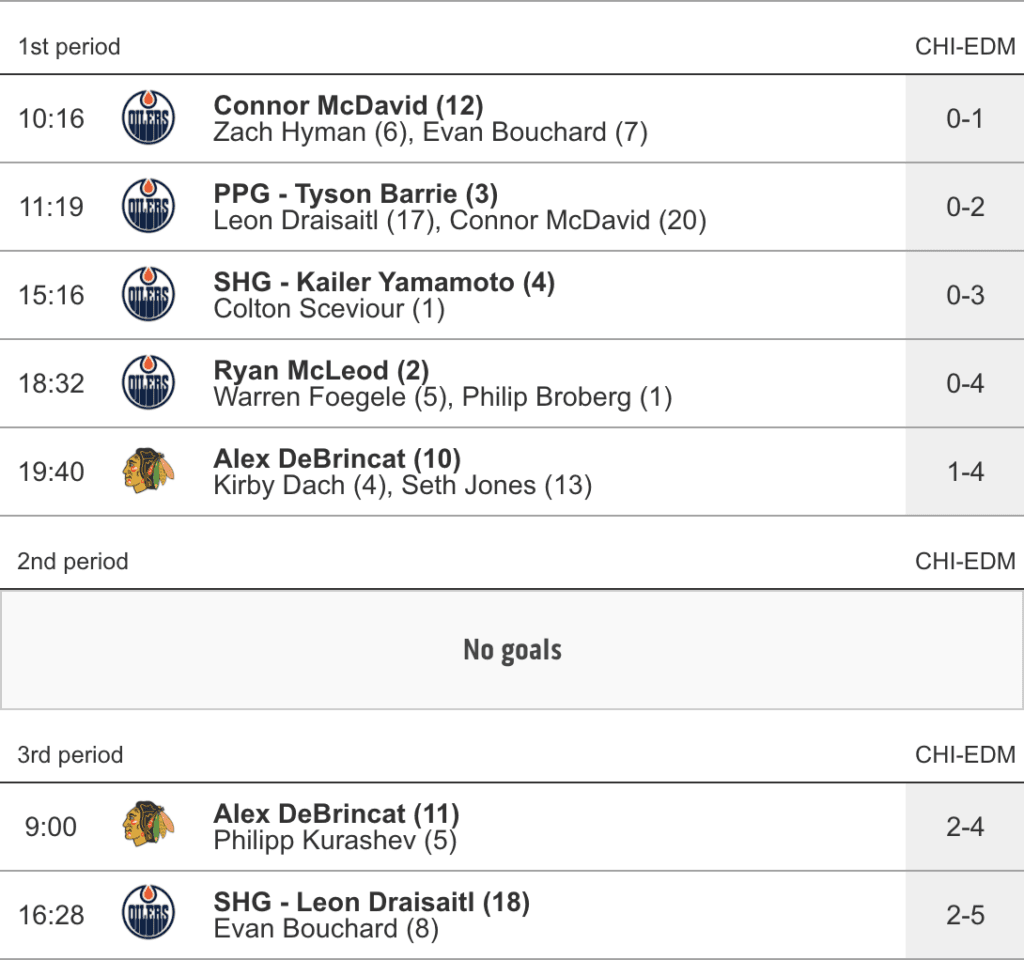Select PPG - Tyson Barrie (3) scorer

tap(355, 193)
